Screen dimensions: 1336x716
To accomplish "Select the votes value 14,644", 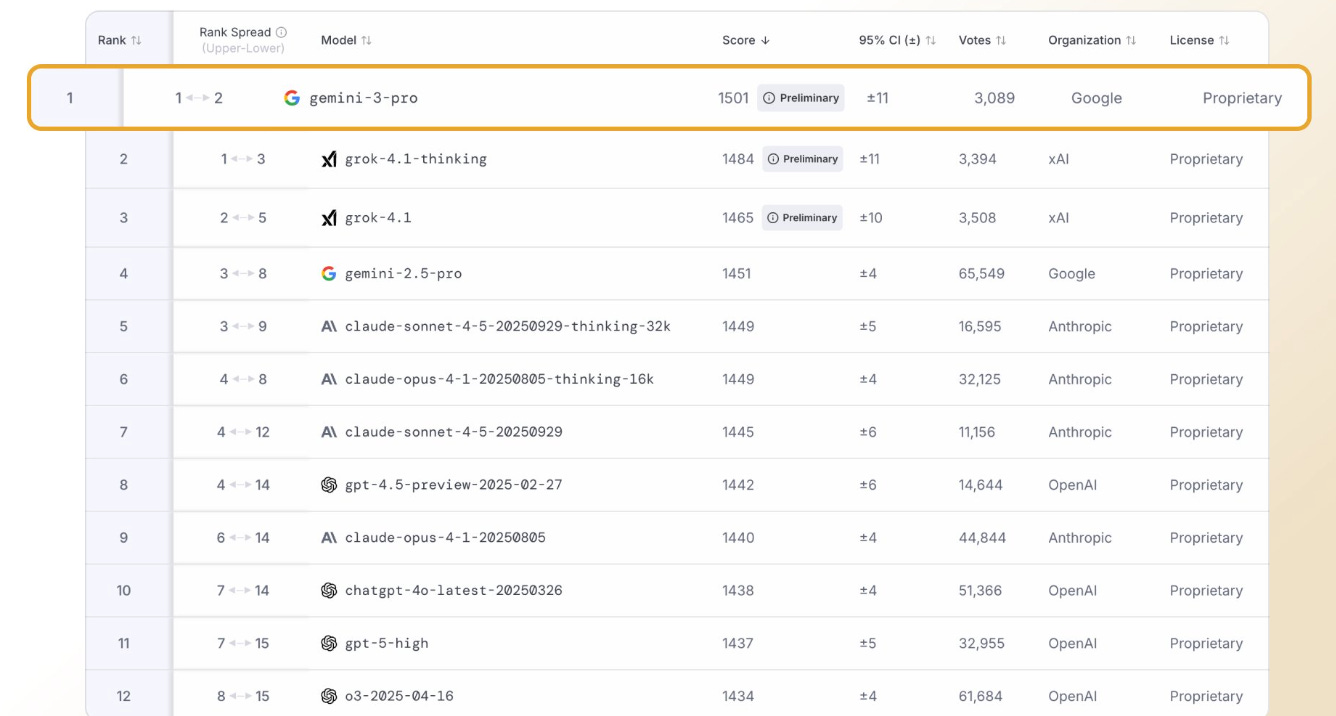I will (981, 485).
